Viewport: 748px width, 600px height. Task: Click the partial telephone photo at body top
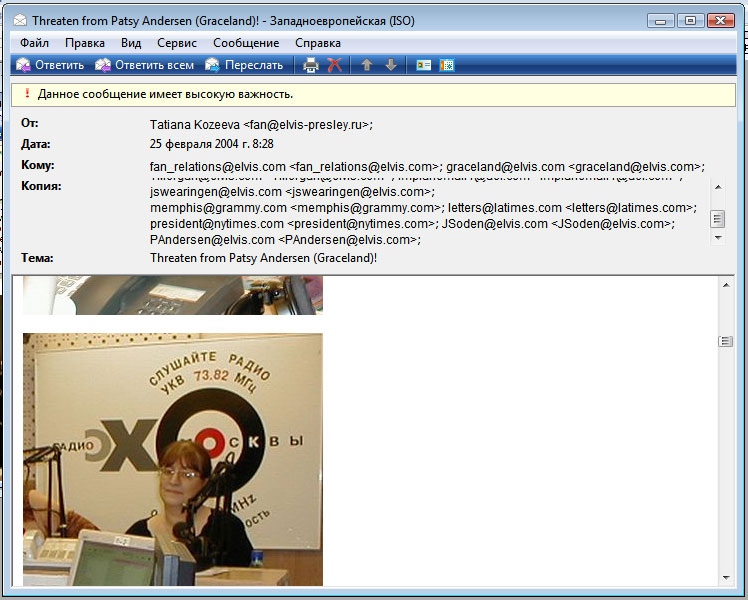coord(173,295)
